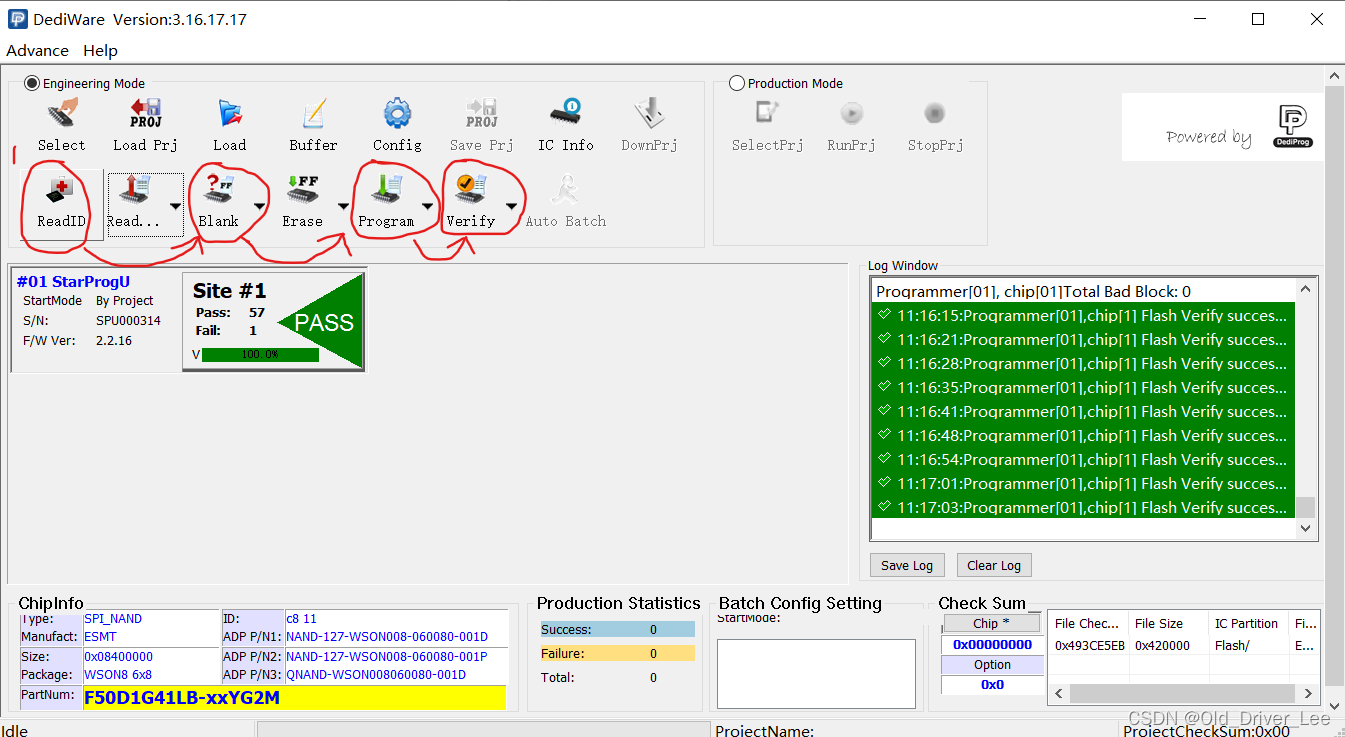The height and width of the screenshot is (737, 1345).
Task: Click the Site #1 progress bar
Action: coord(260,354)
